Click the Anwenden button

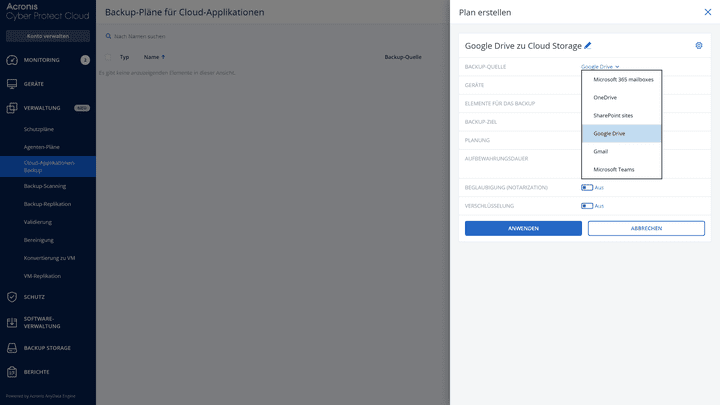(523, 228)
